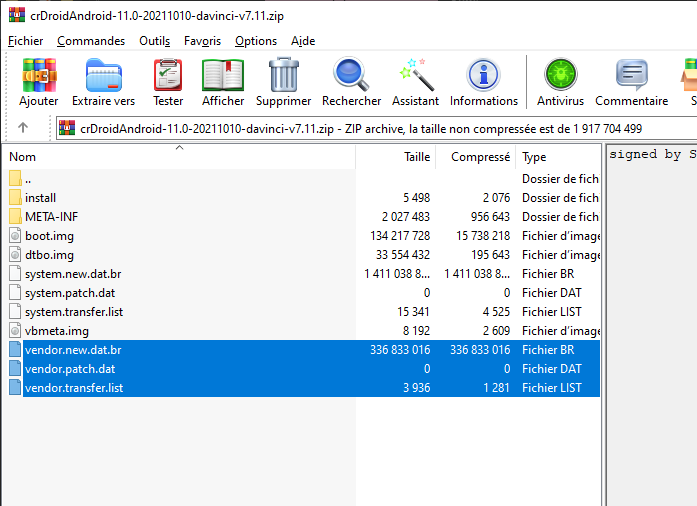This screenshot has width=697, height=506.
Task: Select the vendor.new.dat.br file name
Action: click(x=73, y=350)
